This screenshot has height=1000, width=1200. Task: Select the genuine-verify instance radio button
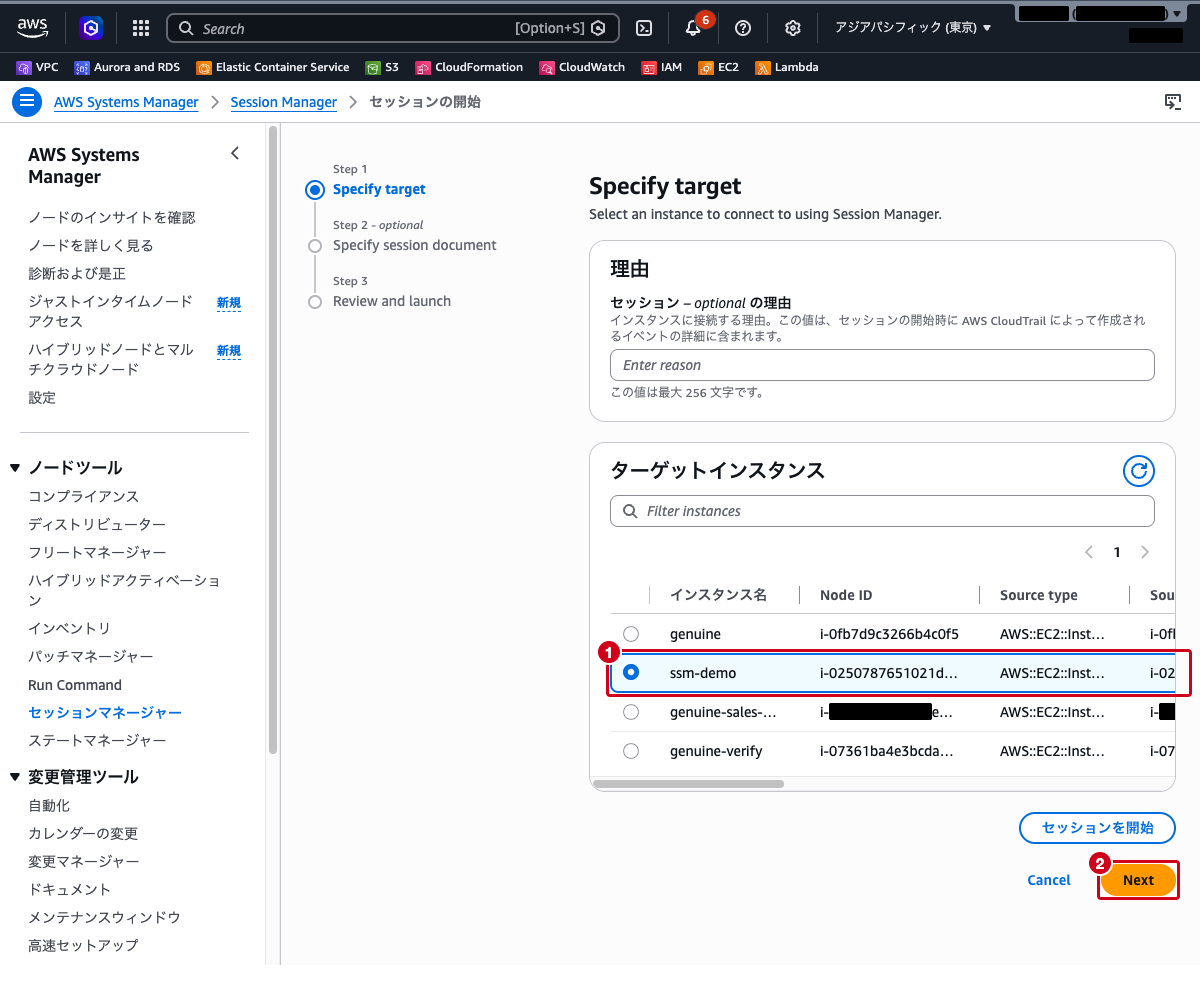[631, 751]
